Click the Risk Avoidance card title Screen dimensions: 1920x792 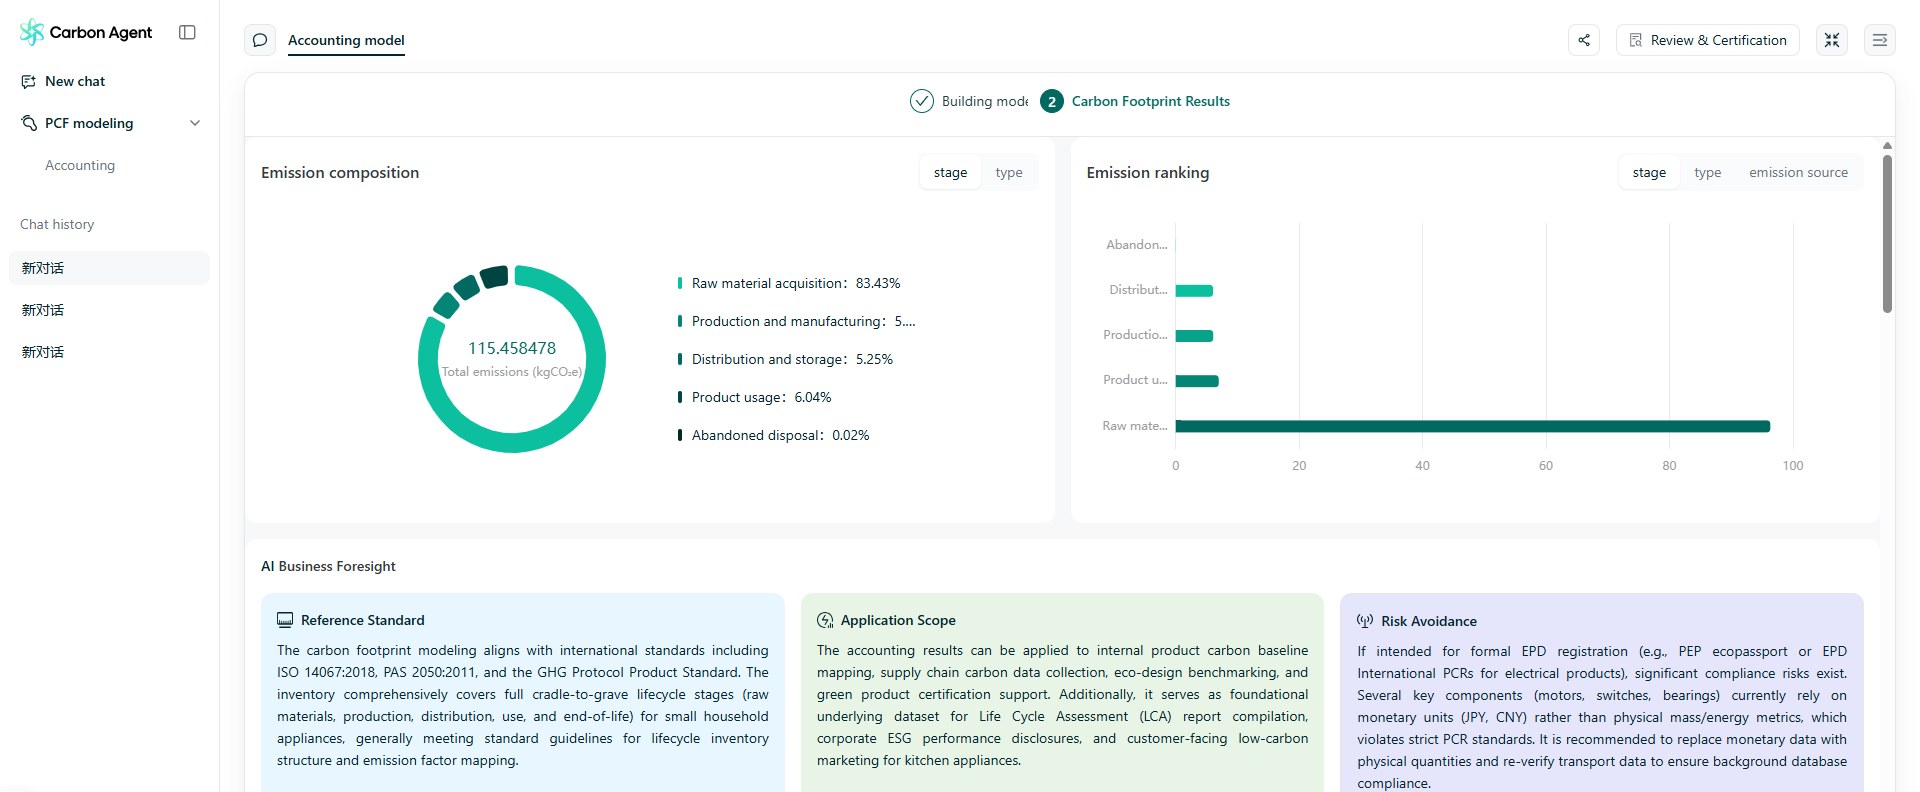[x=1429, y=621]
